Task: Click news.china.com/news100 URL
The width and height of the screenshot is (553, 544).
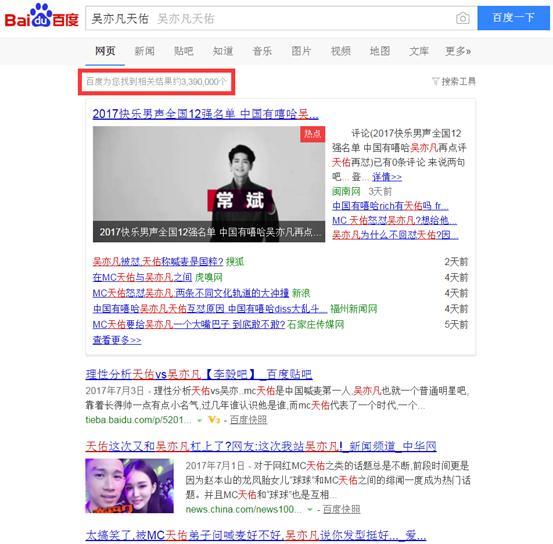Action: click(243, 509)
